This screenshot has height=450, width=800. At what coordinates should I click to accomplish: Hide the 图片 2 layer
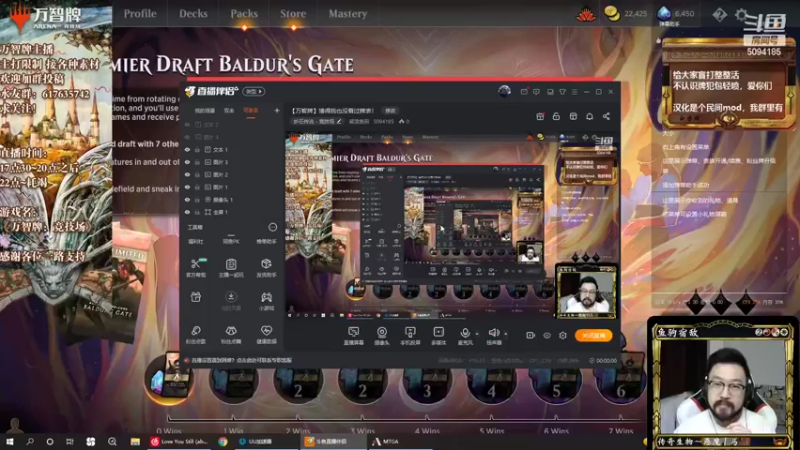tap(187, 174)
